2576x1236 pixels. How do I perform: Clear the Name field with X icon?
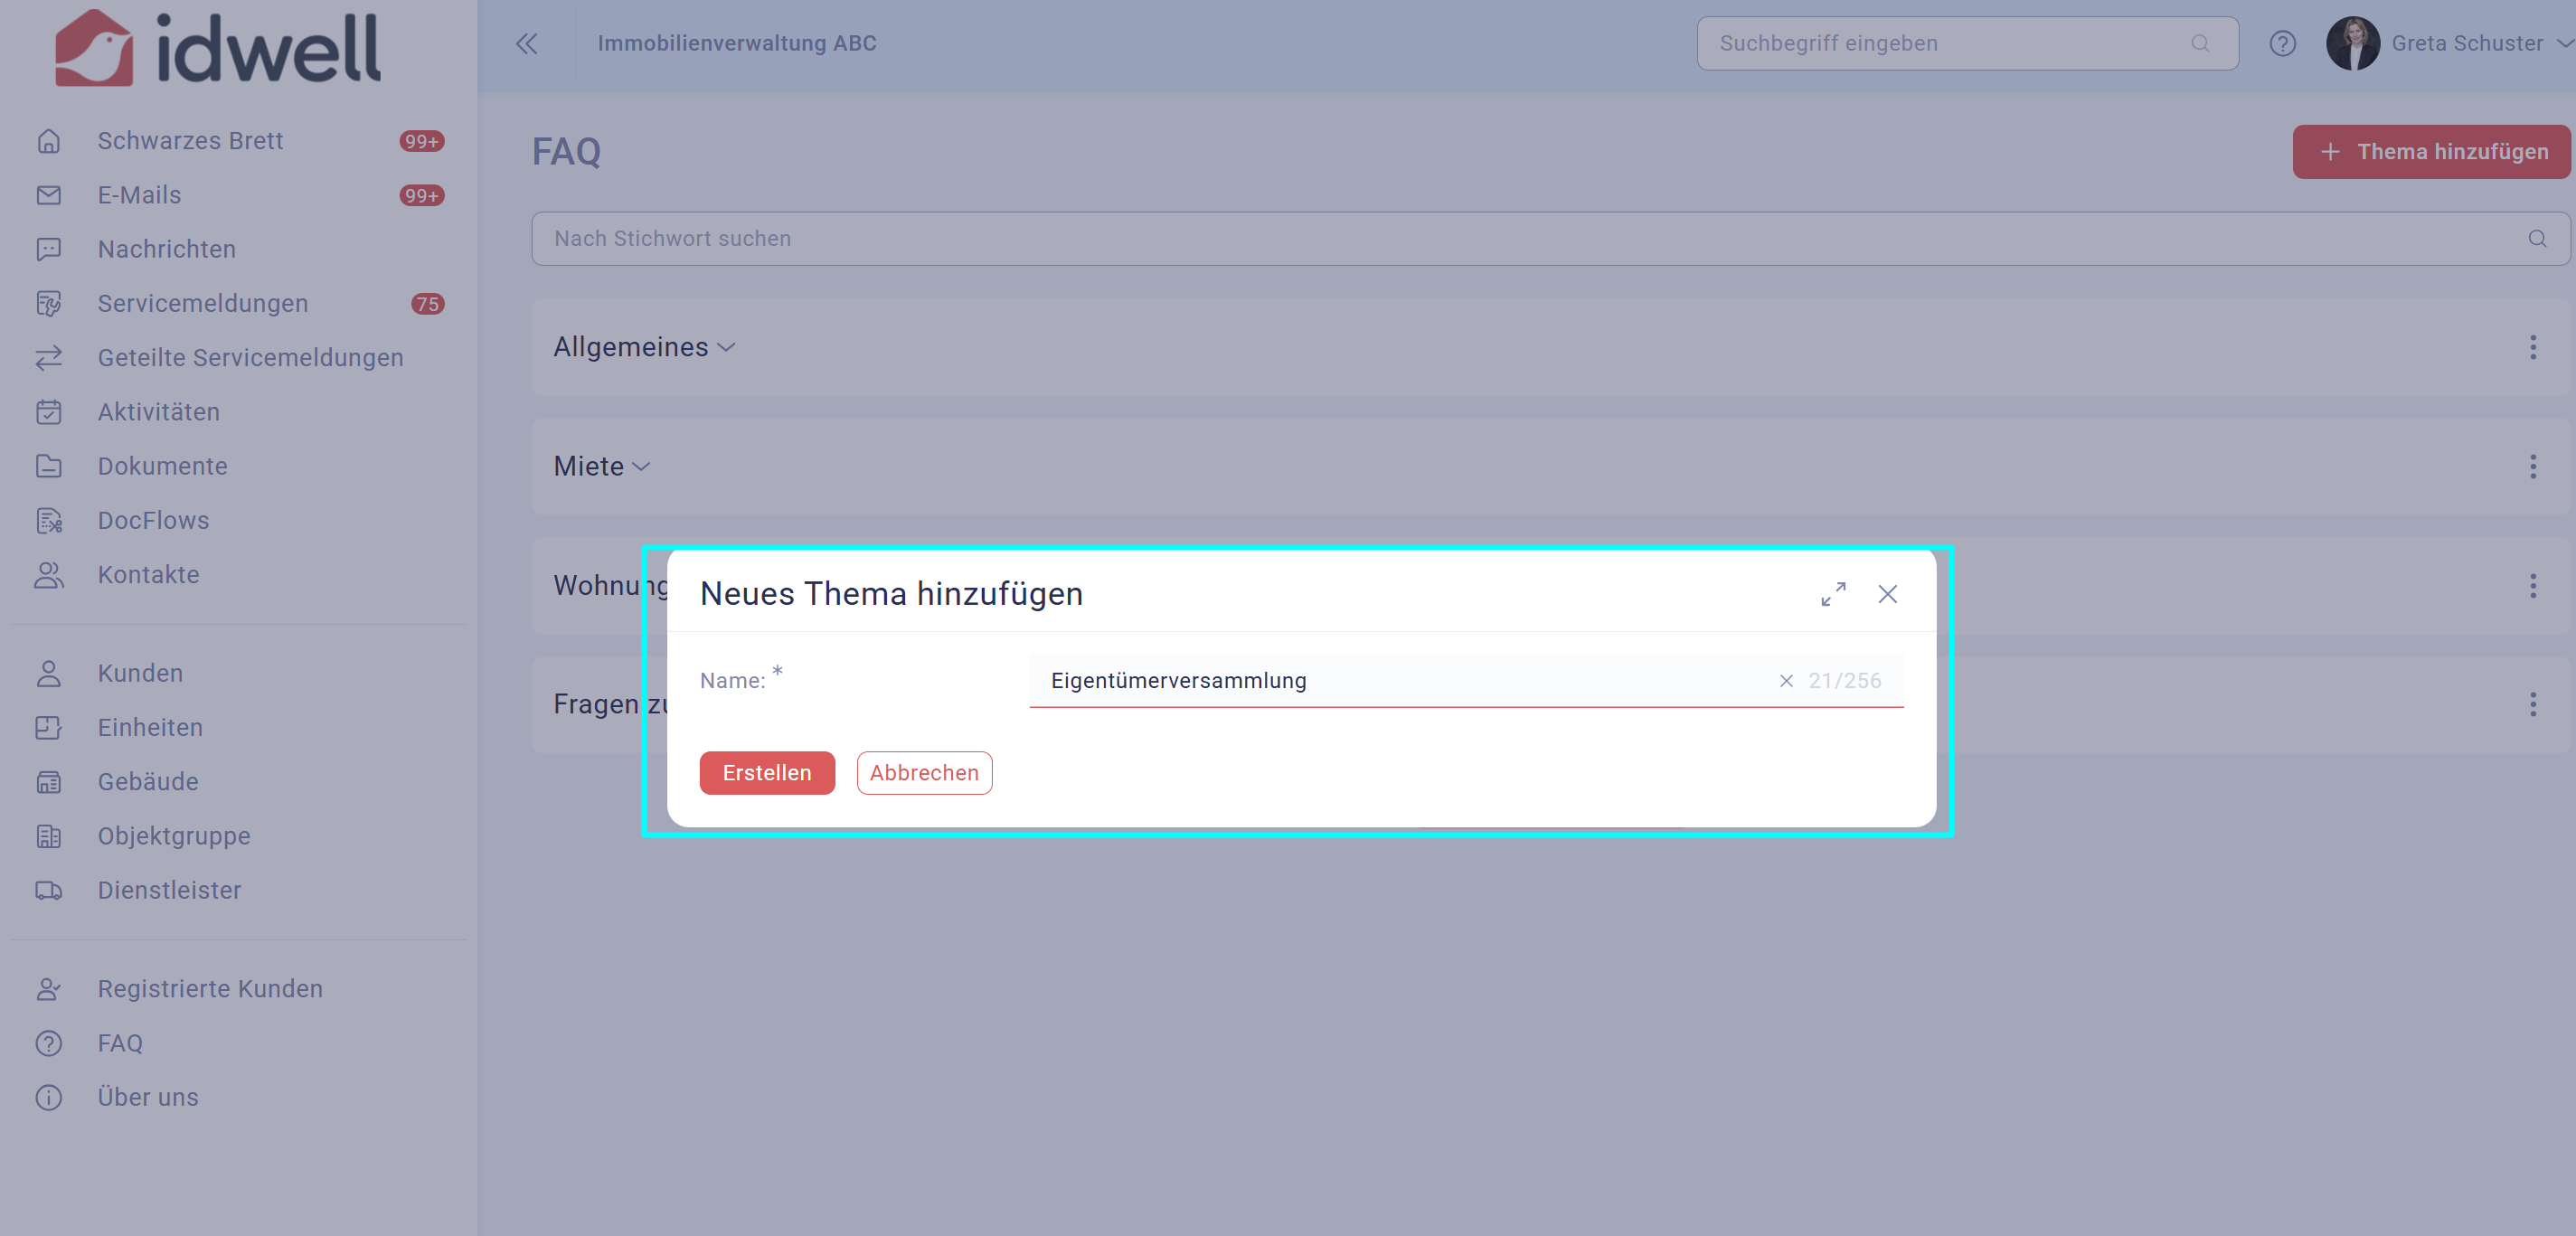point(1785,681)
